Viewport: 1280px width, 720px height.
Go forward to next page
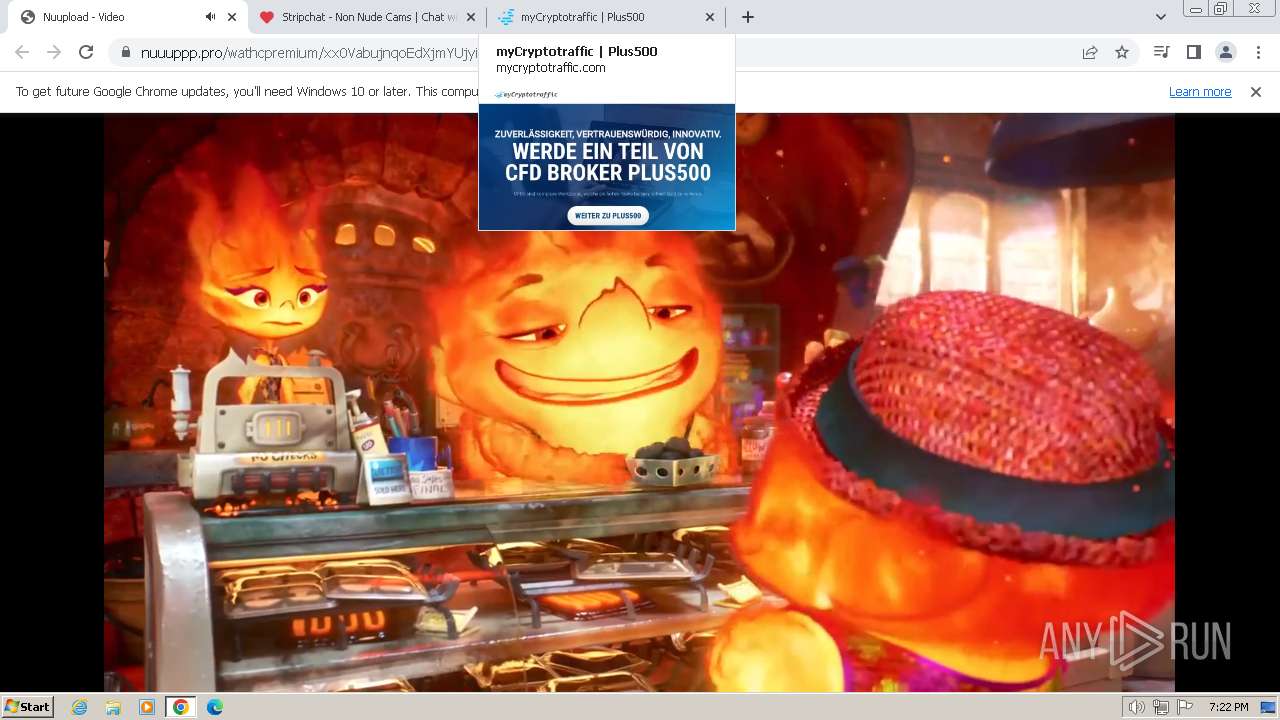click(x=54, y=52)
